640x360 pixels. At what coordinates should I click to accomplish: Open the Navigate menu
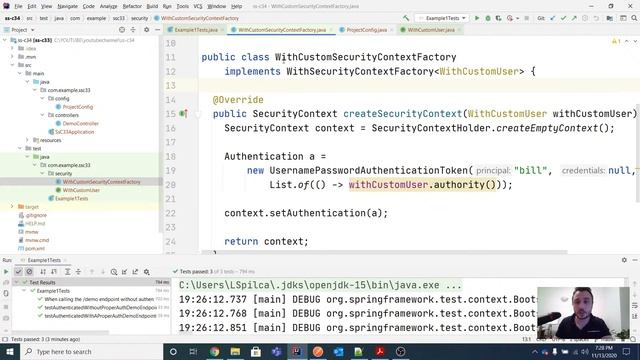click(x=67, y=6)
